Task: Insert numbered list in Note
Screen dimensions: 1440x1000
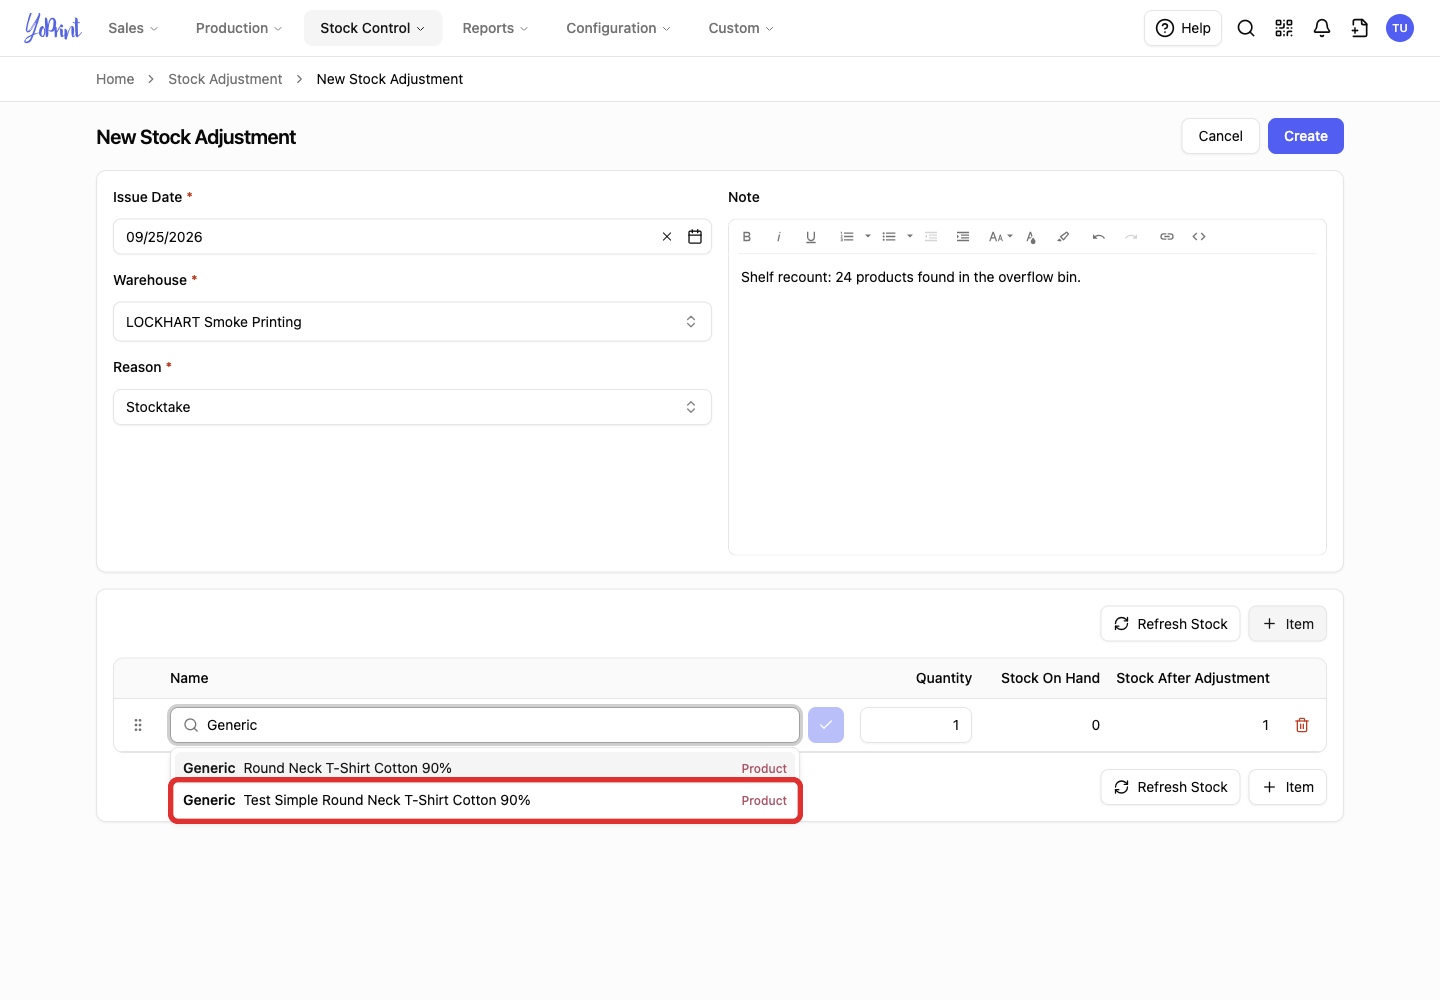Action: point(847,237)
